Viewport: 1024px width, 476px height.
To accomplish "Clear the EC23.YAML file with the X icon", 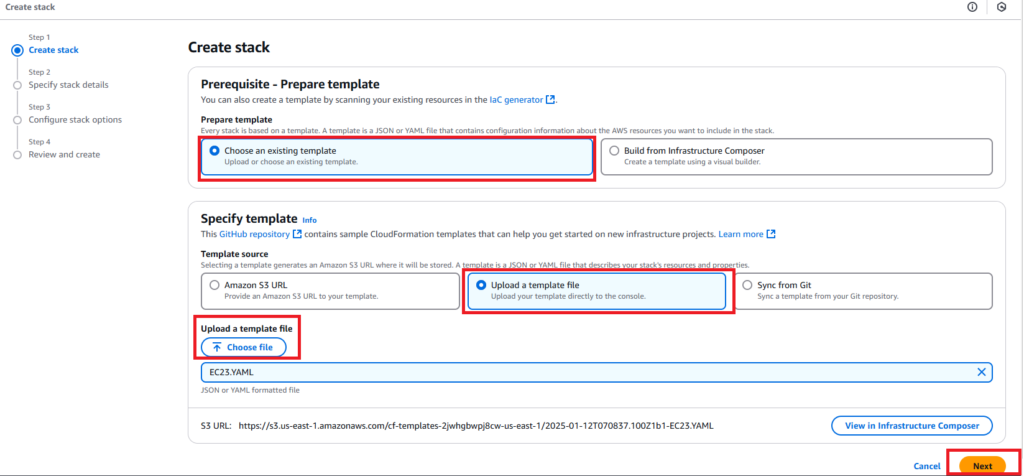I will pyautogui.click(x=981, y=372).
